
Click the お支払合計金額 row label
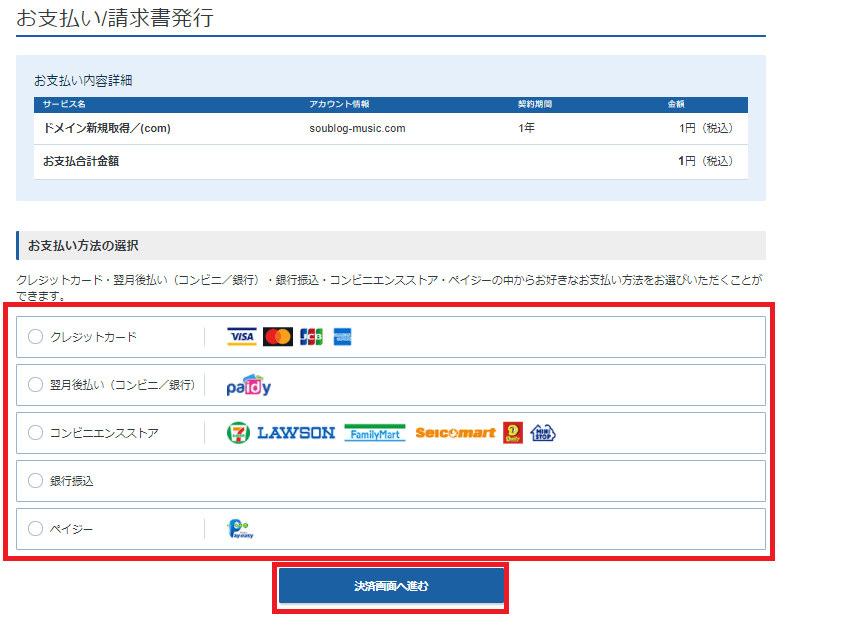click(x=81, y=161)
